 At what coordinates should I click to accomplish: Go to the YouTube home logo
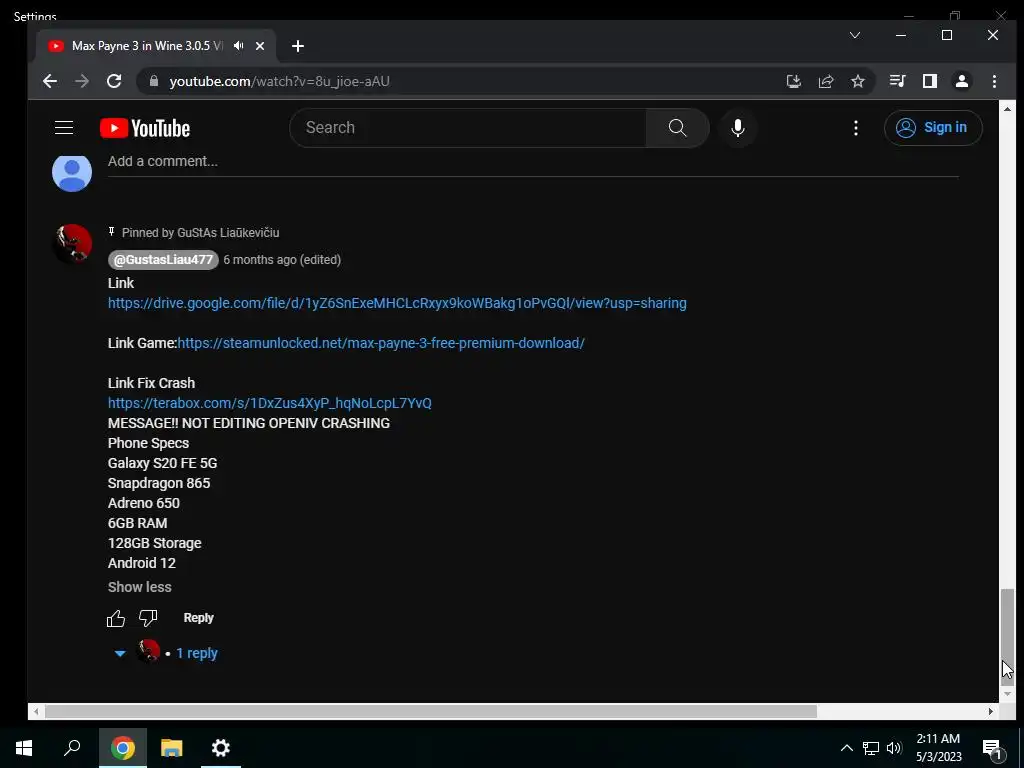pos(145,128)
